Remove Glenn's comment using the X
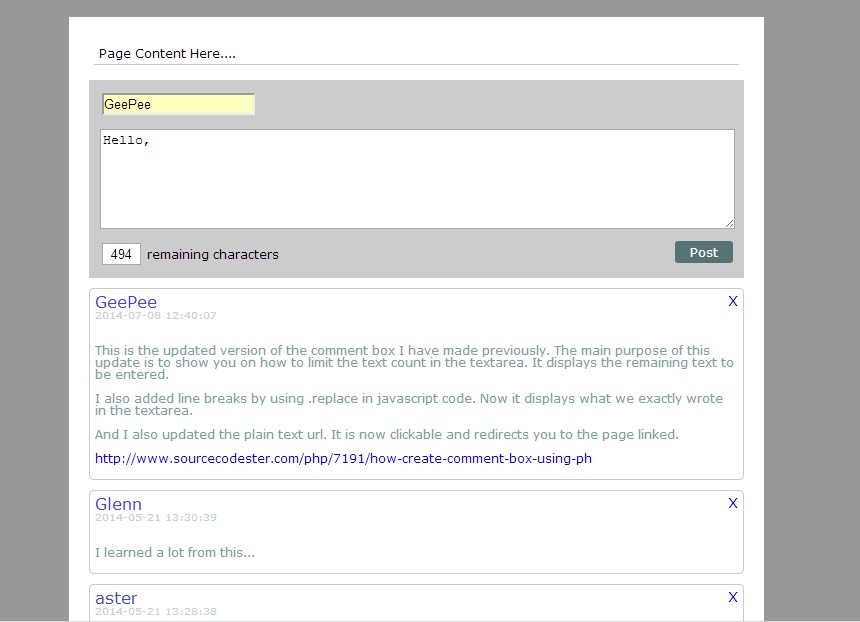The width and height of the screenshot is (860, 622). (x=732, y=503)
